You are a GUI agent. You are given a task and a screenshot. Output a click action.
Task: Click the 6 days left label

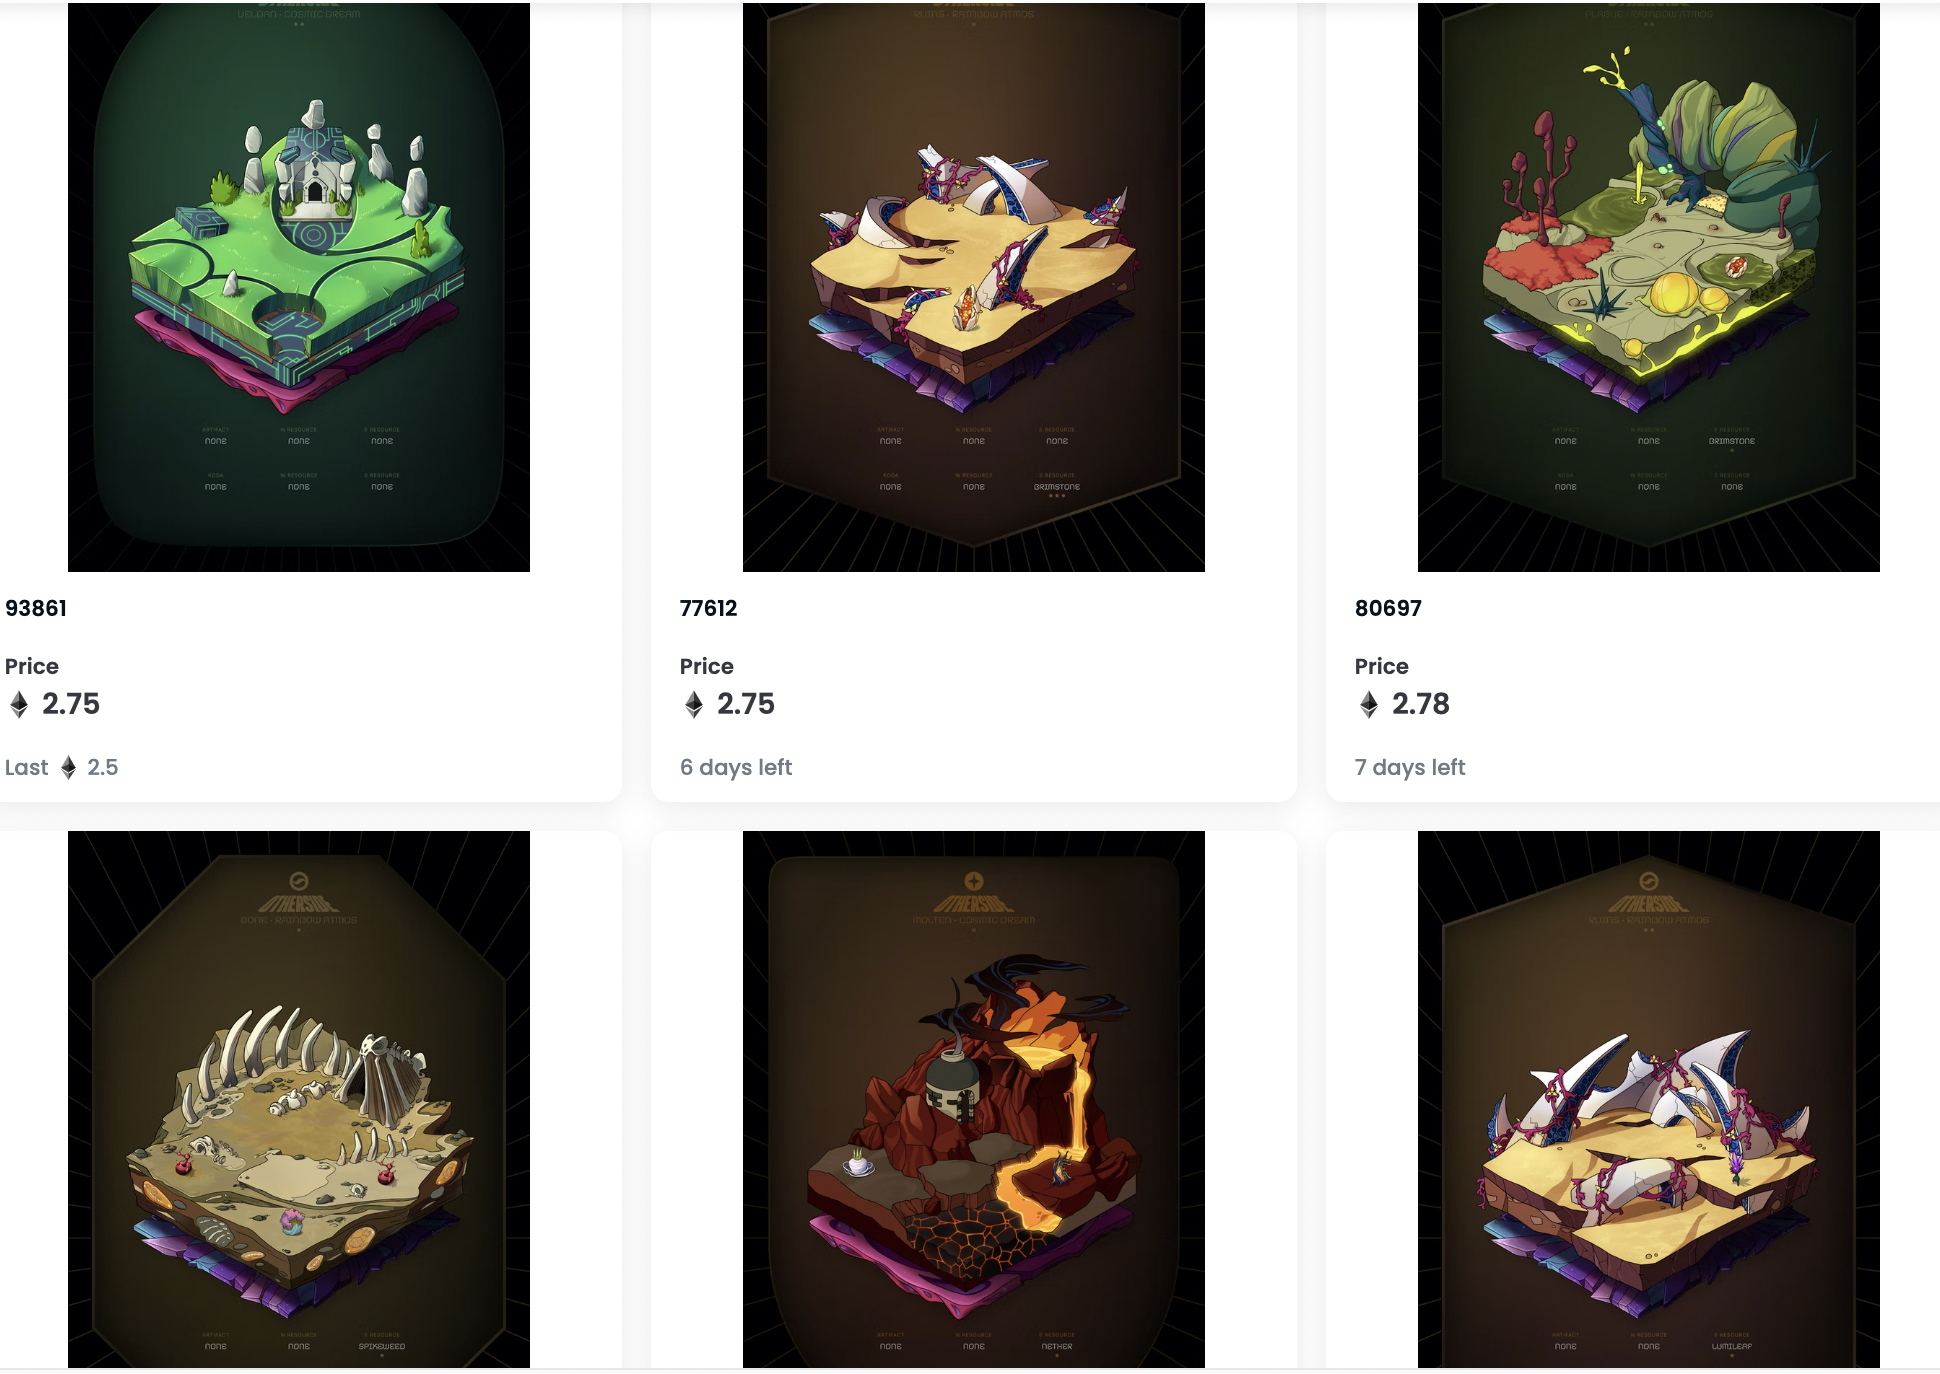click(736, 767)
